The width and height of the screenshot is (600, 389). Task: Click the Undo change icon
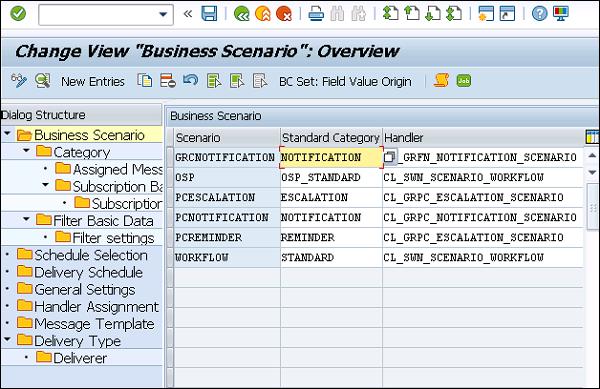pos(191,81)
